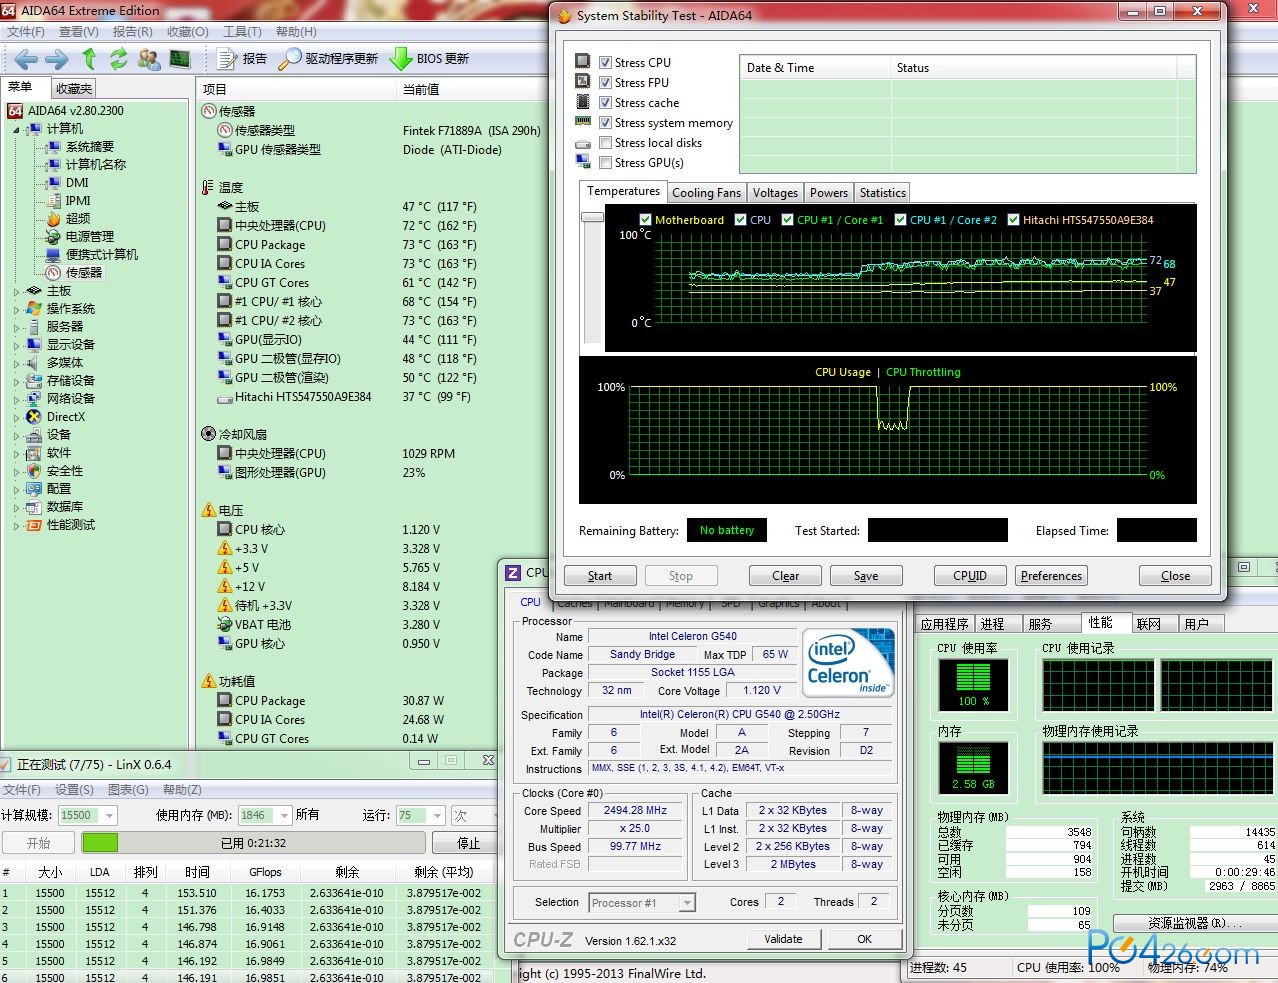This screenshot has width=1278, height=983.
Task: Click the 安全性 shield icon
Action: tap(35, 471)
